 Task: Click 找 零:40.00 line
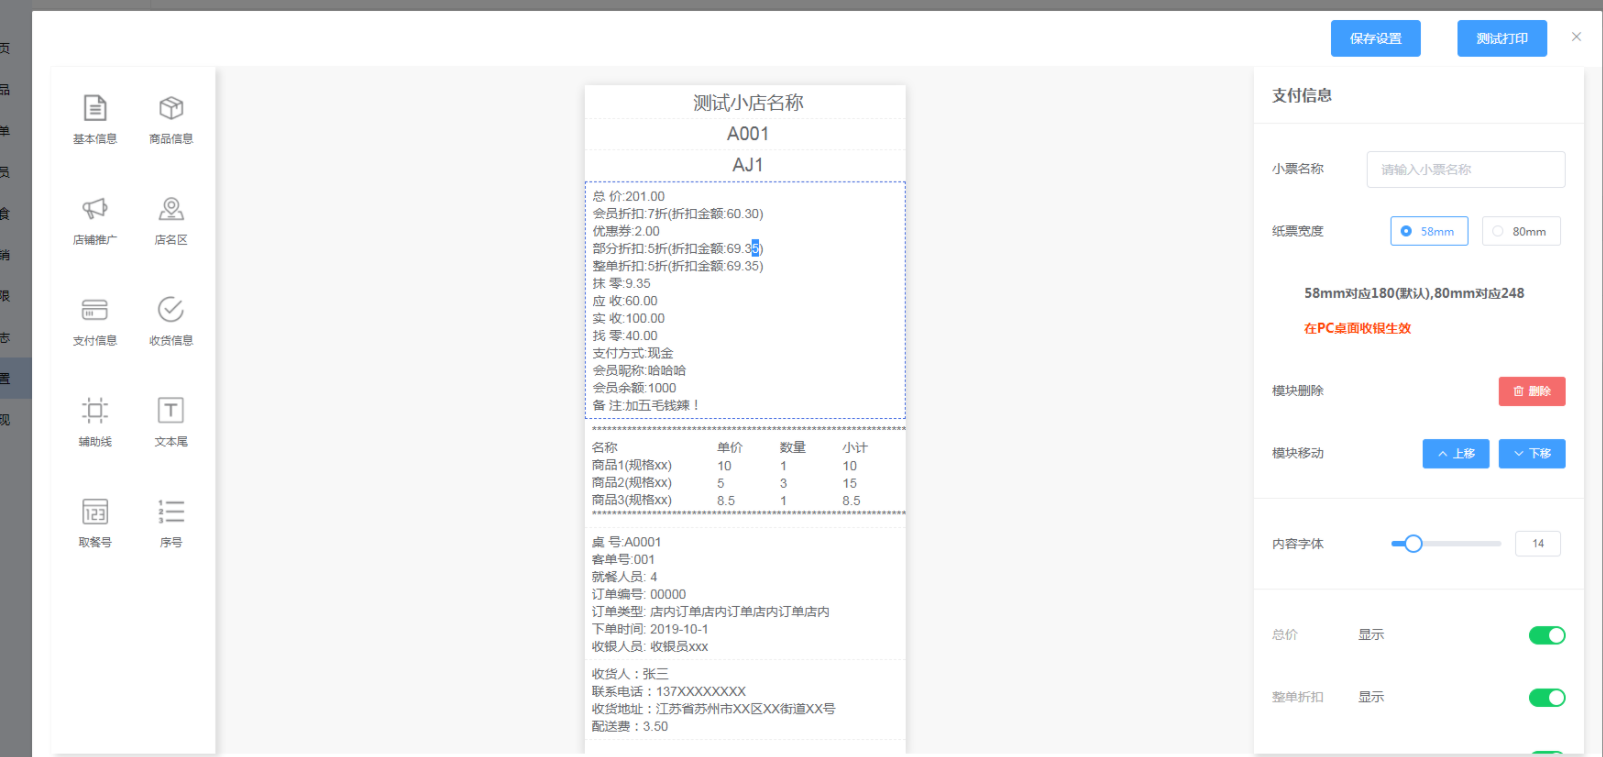point(625,336)
